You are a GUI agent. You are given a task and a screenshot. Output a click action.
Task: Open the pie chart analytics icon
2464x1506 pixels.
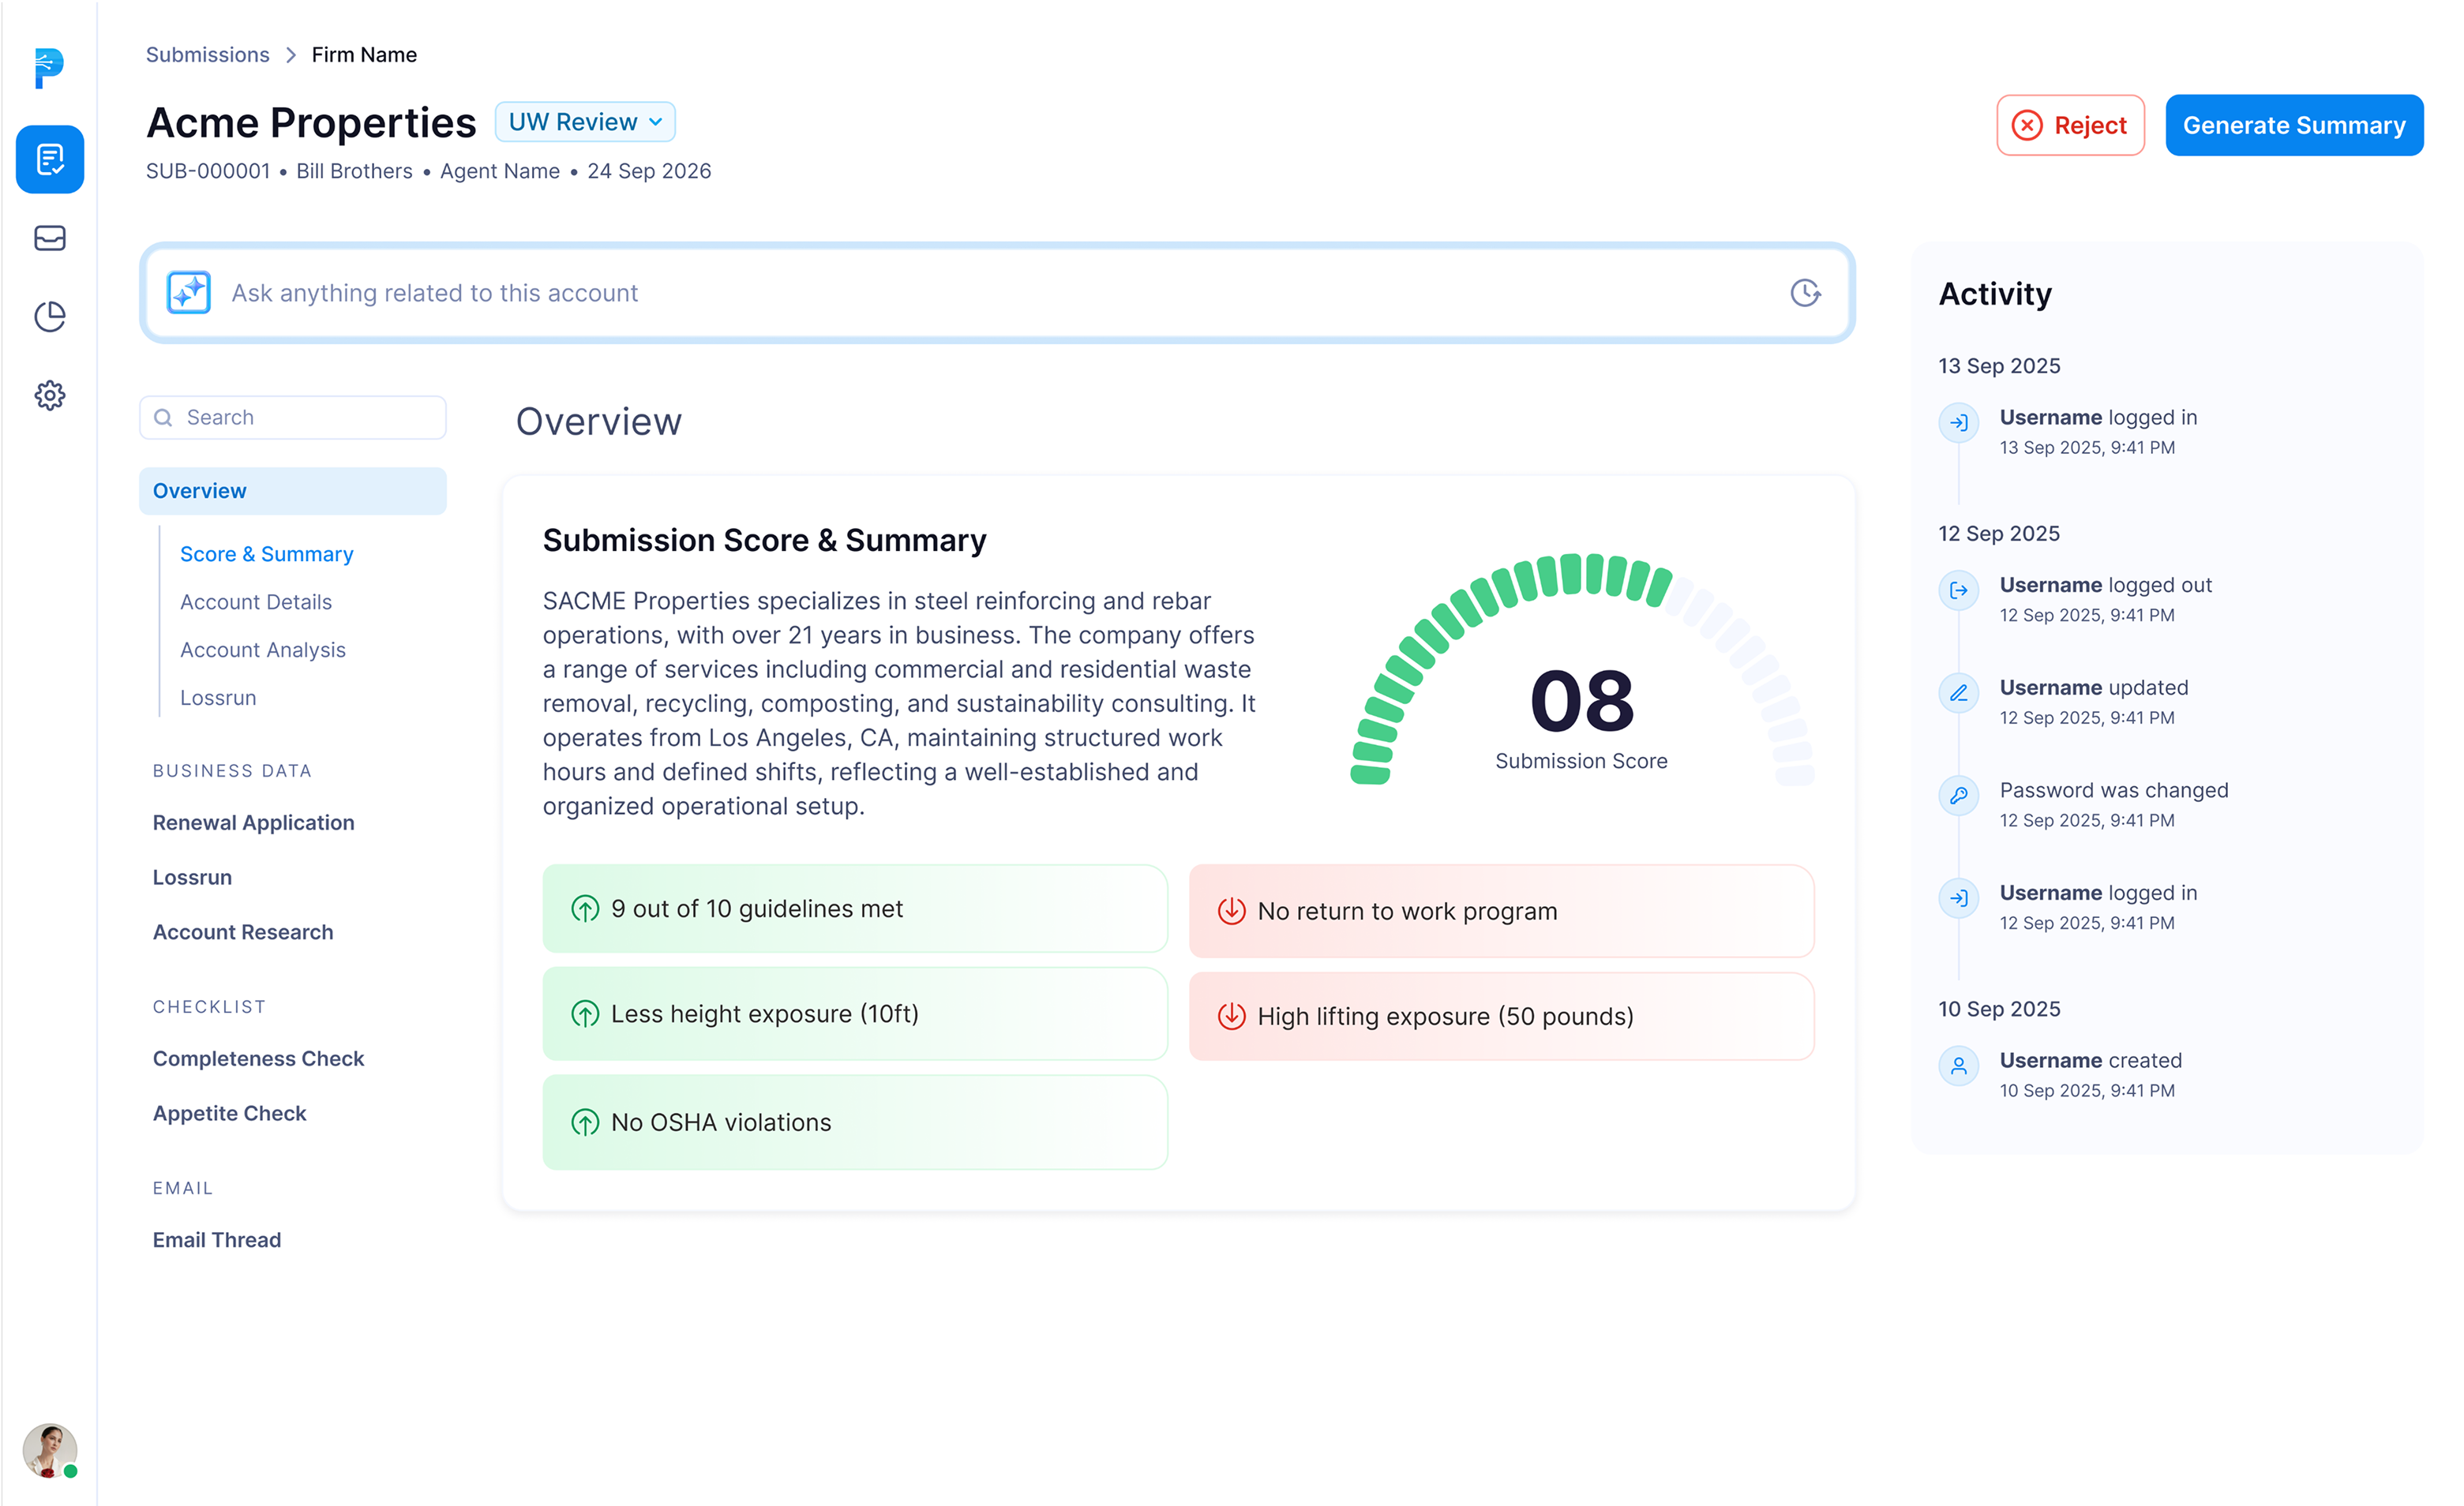(x=50, y=316)
